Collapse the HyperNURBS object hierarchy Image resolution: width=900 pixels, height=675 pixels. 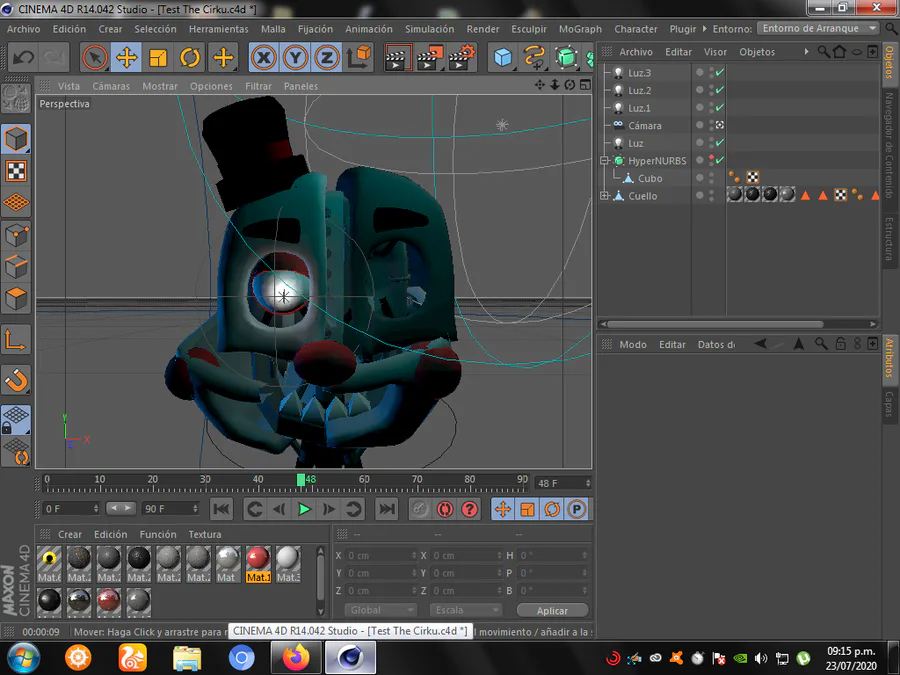point(605,161)
